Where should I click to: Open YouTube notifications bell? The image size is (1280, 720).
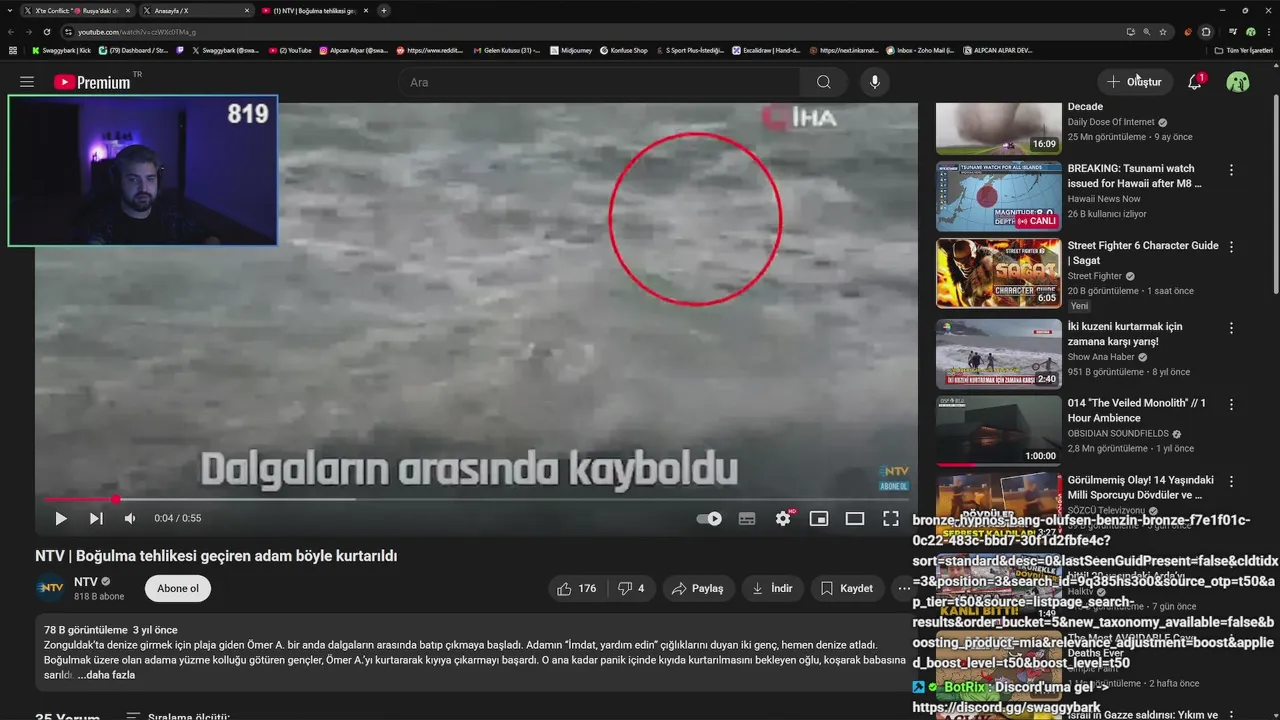pos(1194,82)
